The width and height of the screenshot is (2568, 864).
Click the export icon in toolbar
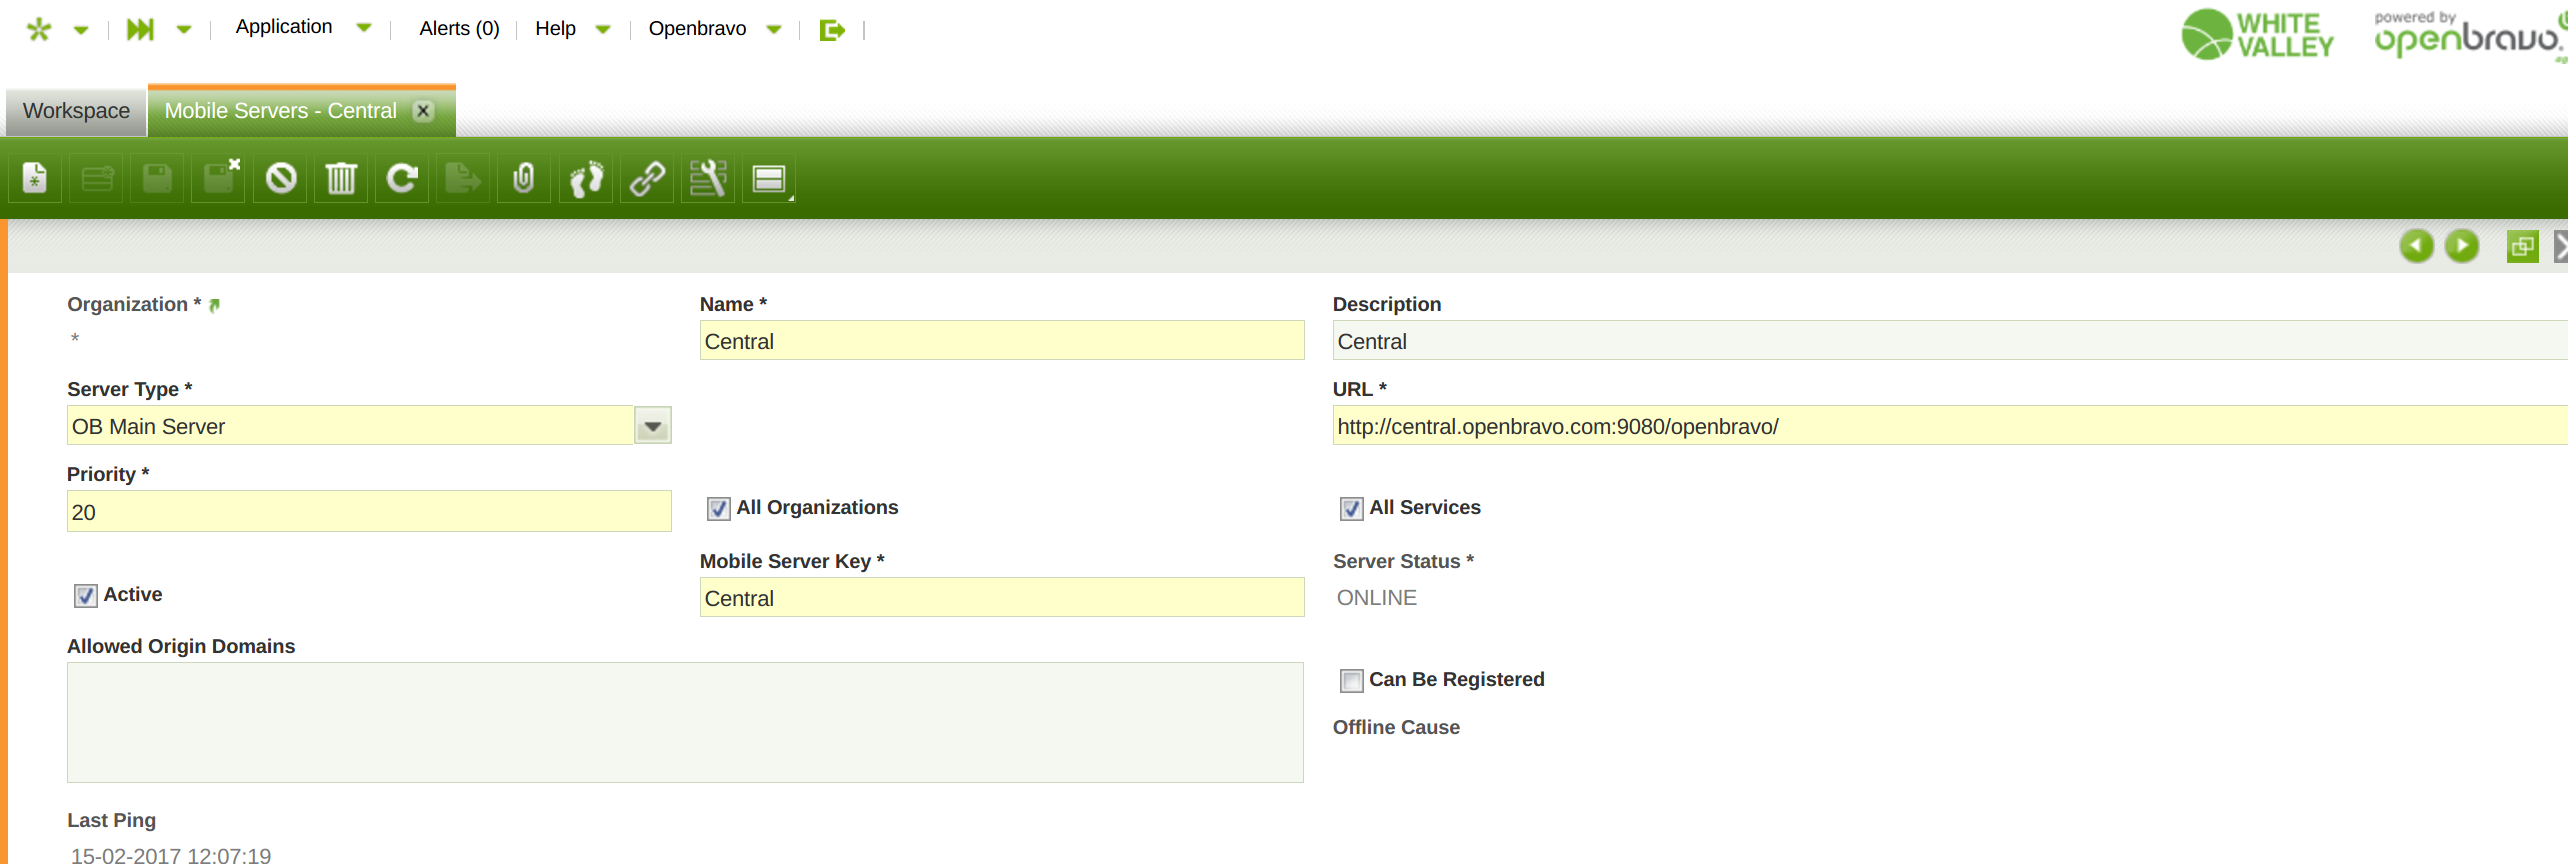463,179
